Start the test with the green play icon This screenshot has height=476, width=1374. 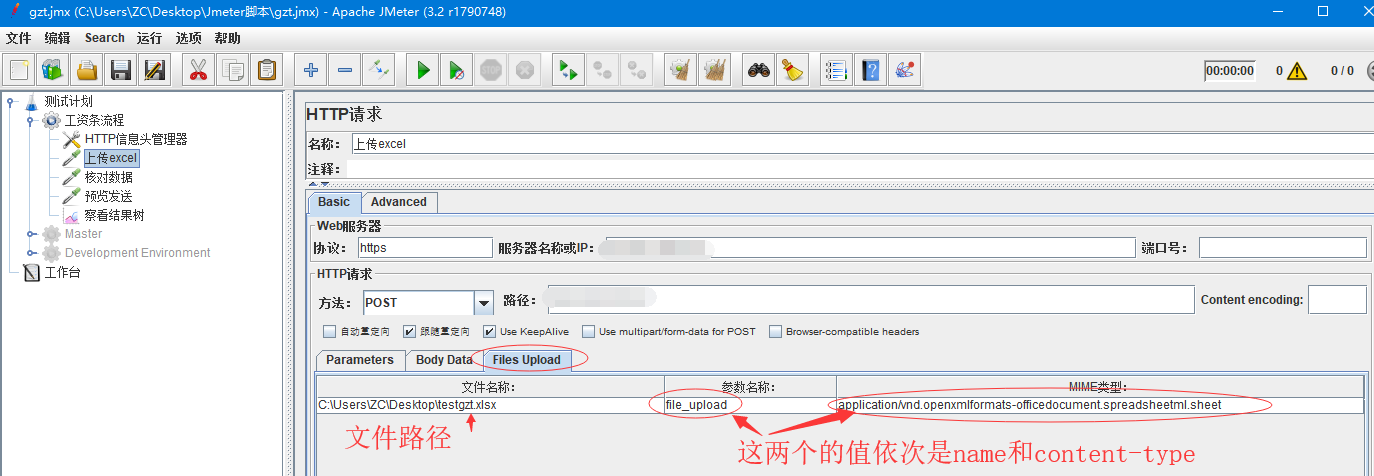(423, 70)
